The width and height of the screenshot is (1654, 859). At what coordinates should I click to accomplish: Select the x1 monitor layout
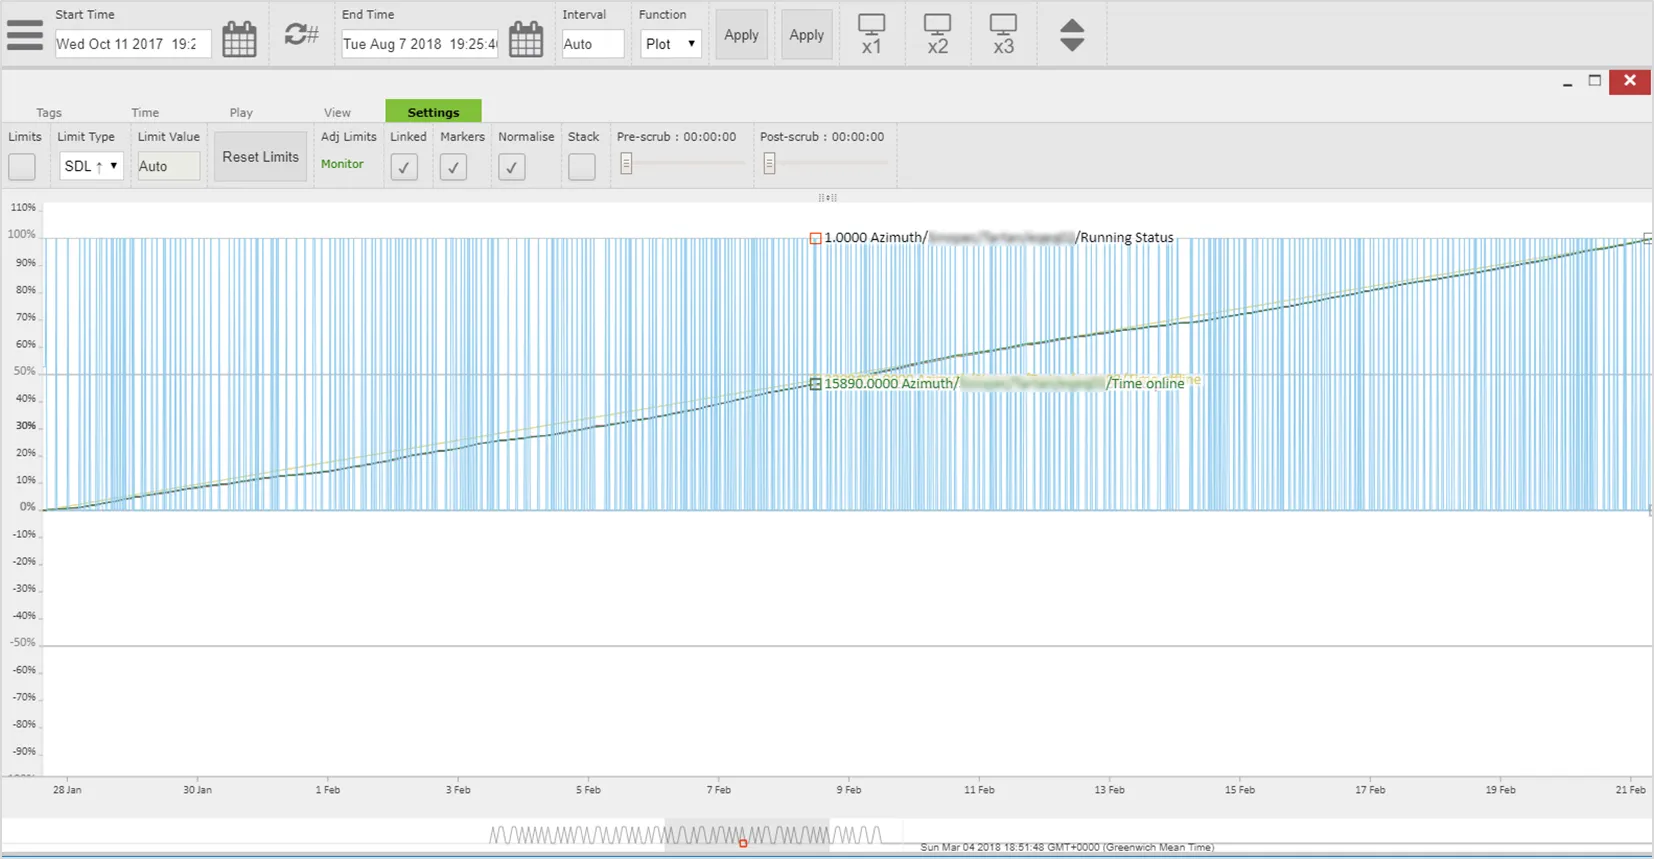(871, 34)
